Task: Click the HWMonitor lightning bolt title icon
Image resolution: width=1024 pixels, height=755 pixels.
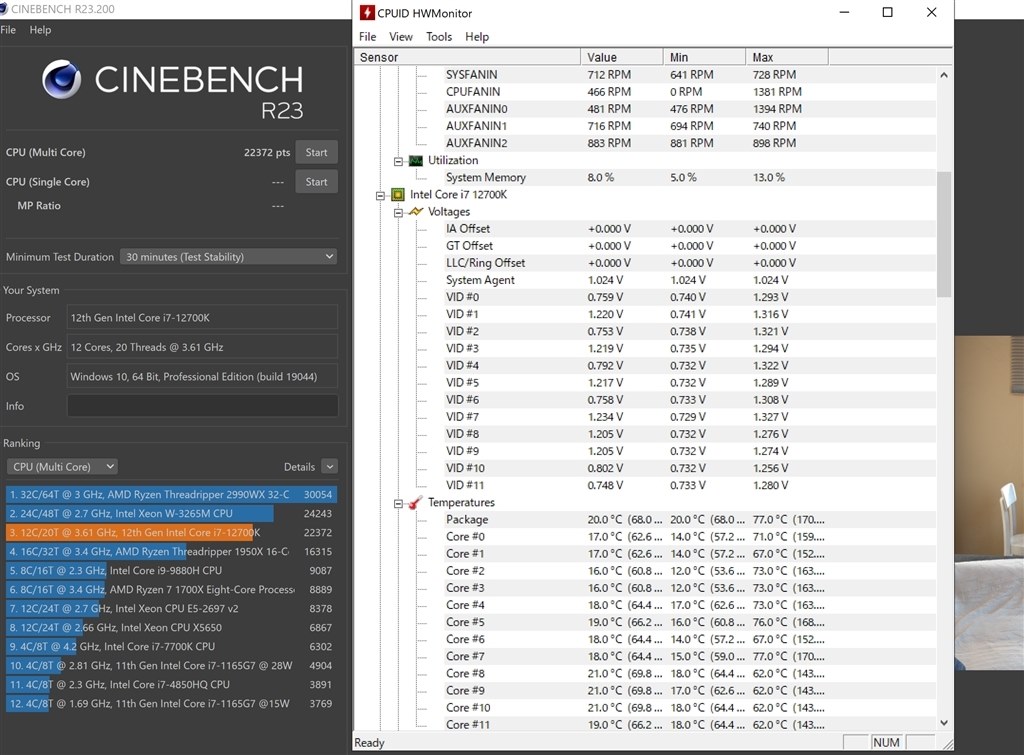Action: pos(367,13)
